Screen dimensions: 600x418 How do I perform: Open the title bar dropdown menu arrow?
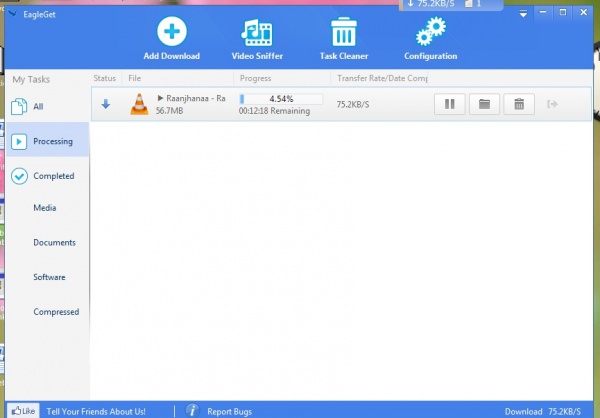523,14
